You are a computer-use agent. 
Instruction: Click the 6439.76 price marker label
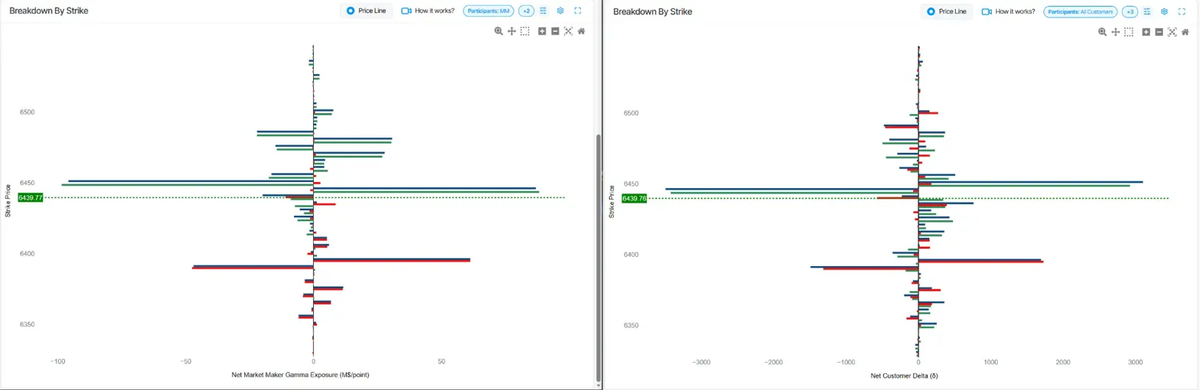(x=635, y=198)
